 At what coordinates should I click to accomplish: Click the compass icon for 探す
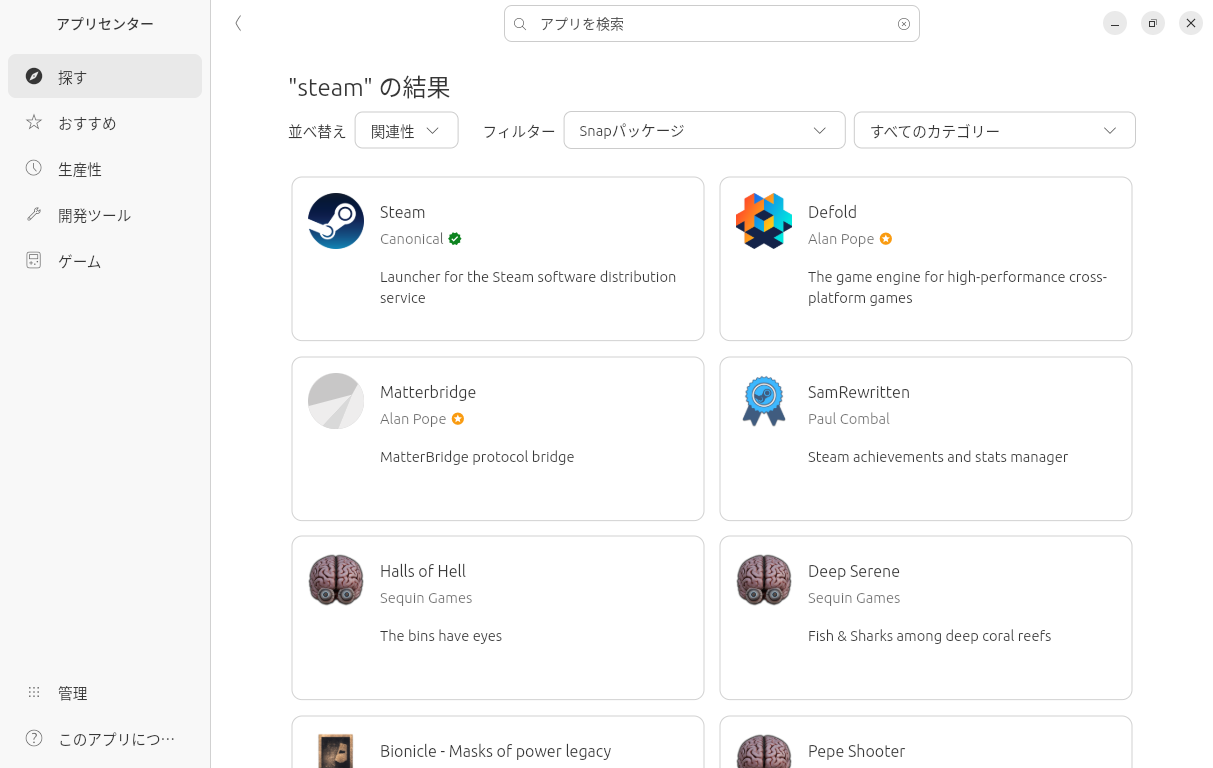pyautogui.click(x=34, y=76)
